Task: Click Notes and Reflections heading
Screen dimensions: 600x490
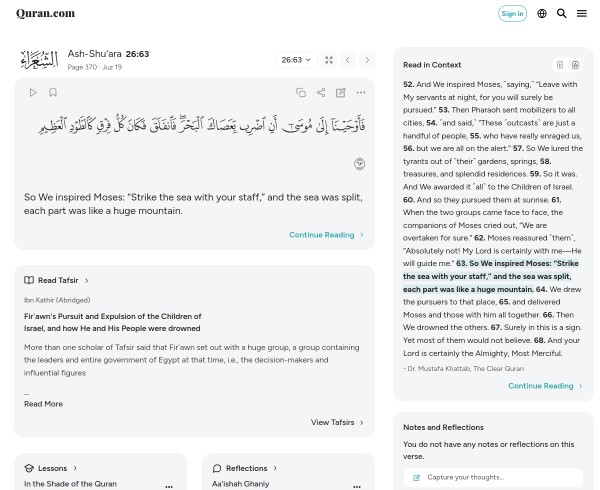Action: click(x=443, y=427)
